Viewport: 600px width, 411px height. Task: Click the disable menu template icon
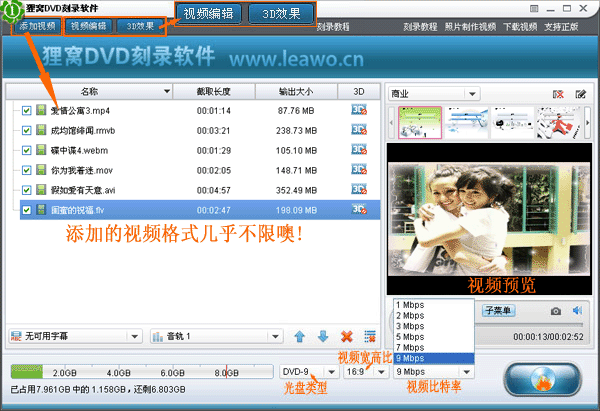point(558,94)
